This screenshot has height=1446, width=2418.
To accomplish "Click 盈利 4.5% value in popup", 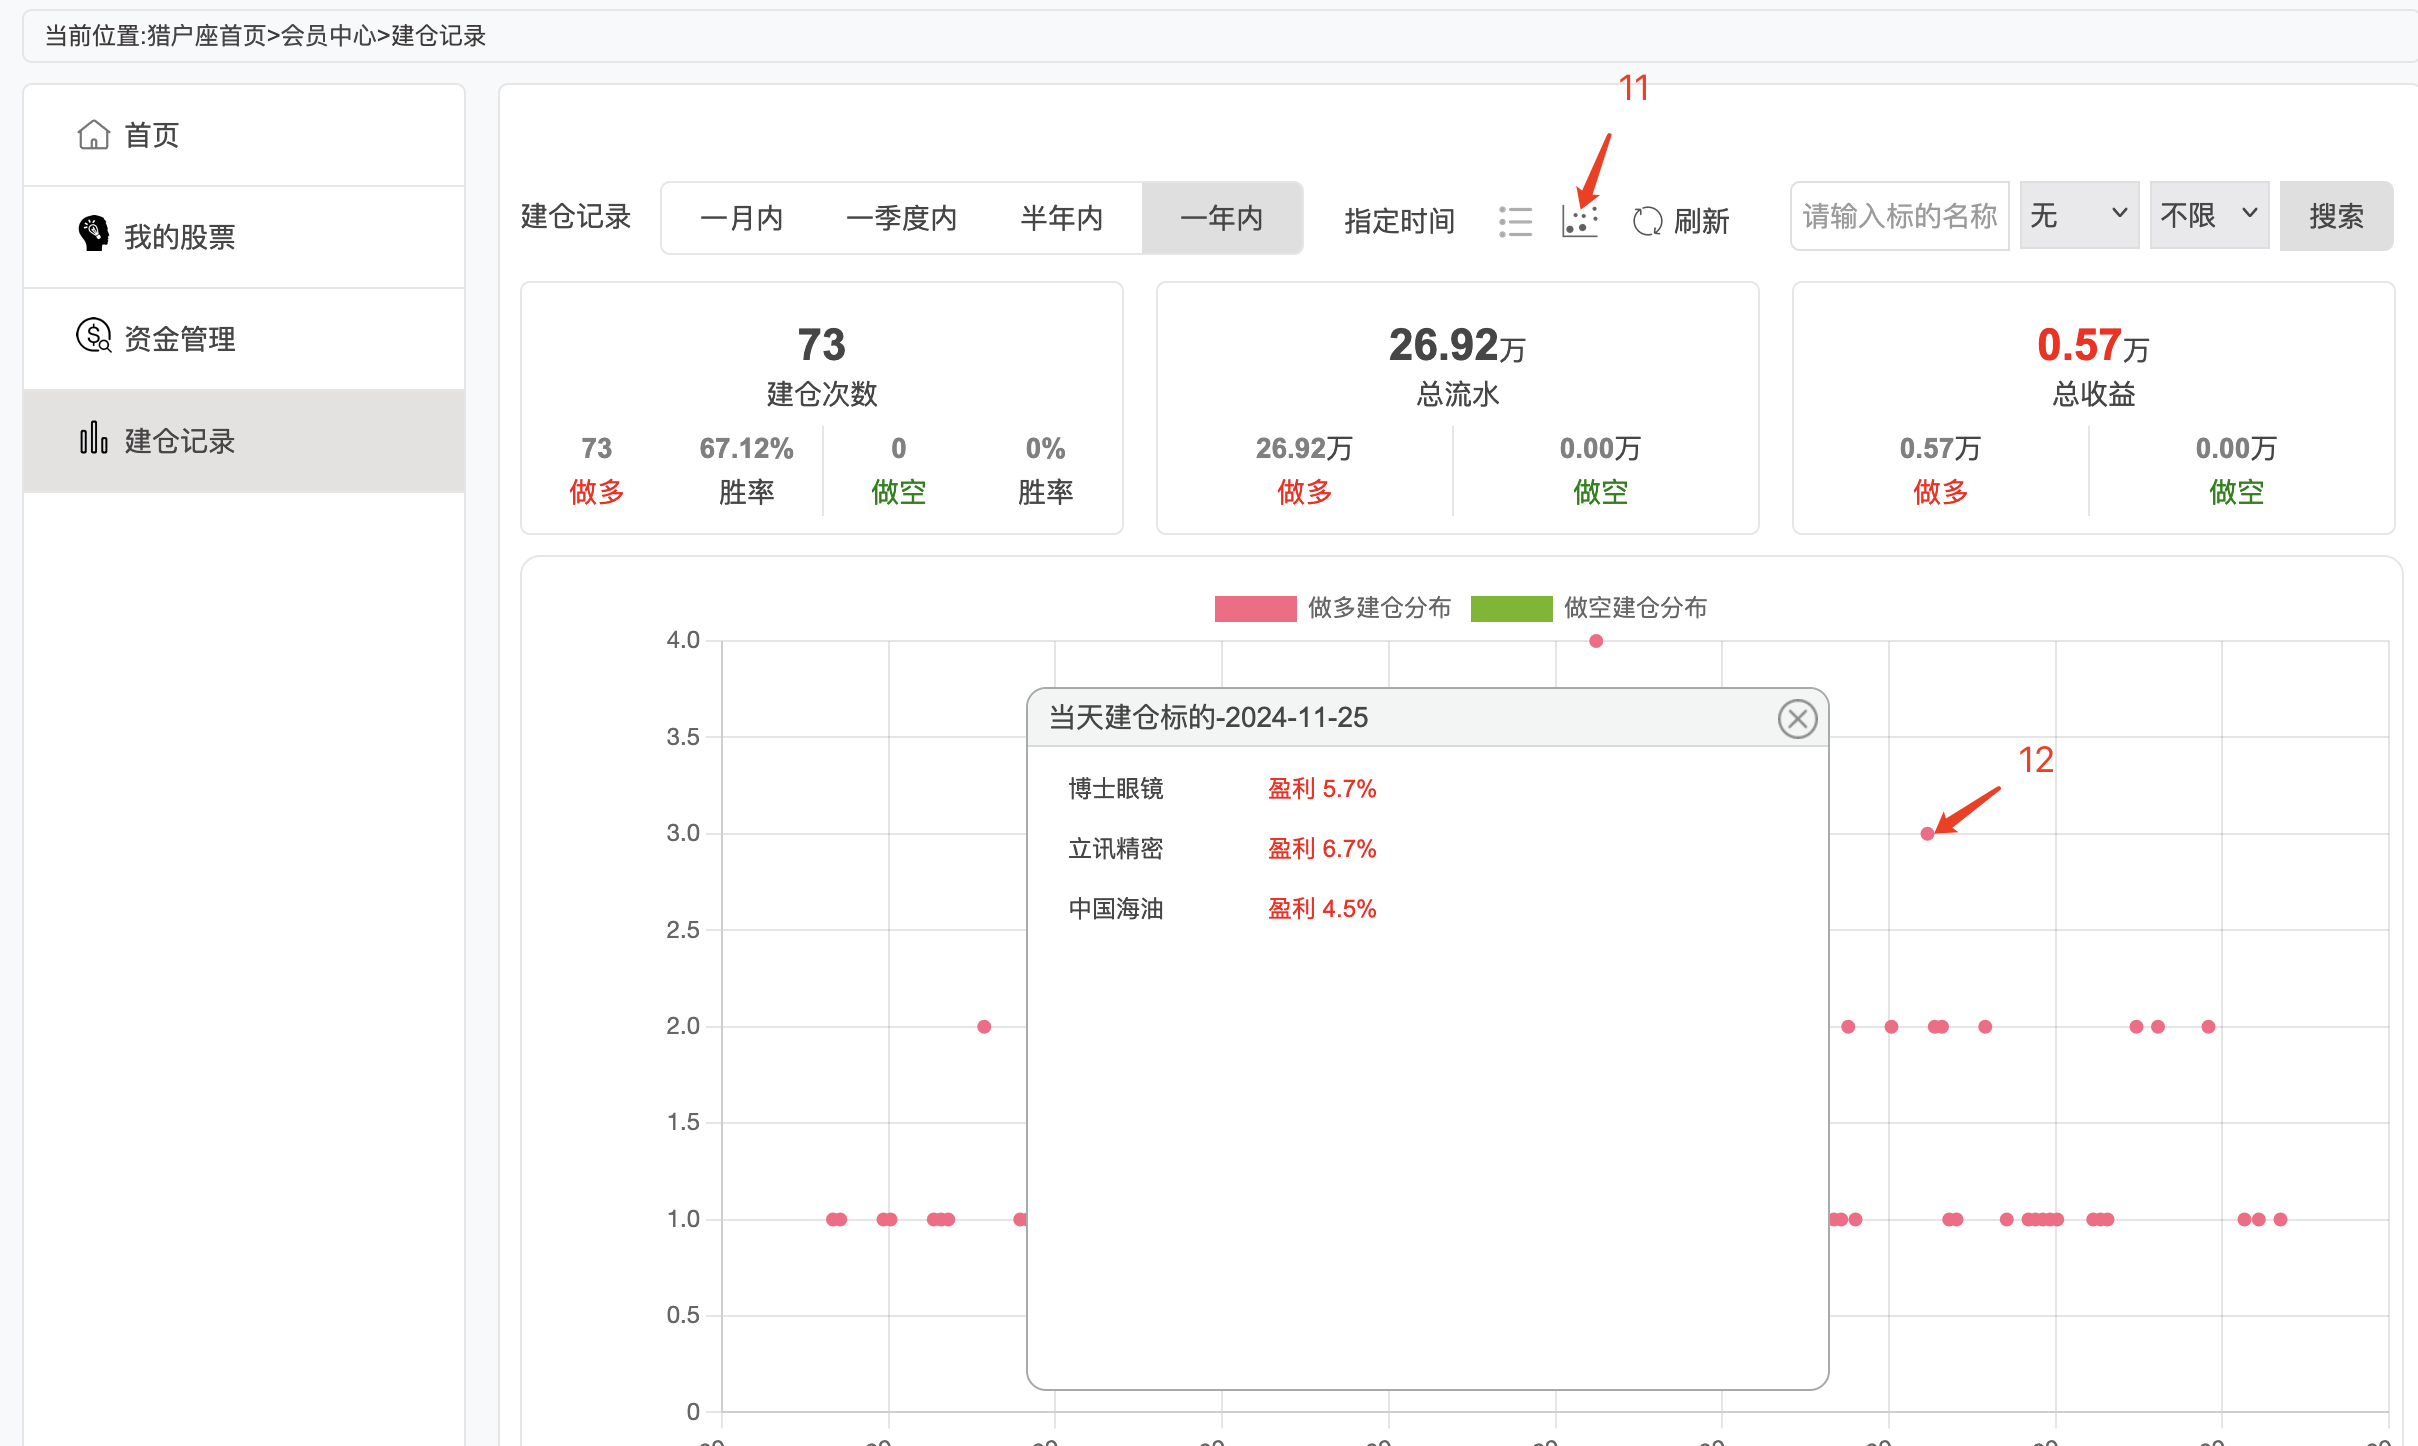I will (x=1322, y=909).
